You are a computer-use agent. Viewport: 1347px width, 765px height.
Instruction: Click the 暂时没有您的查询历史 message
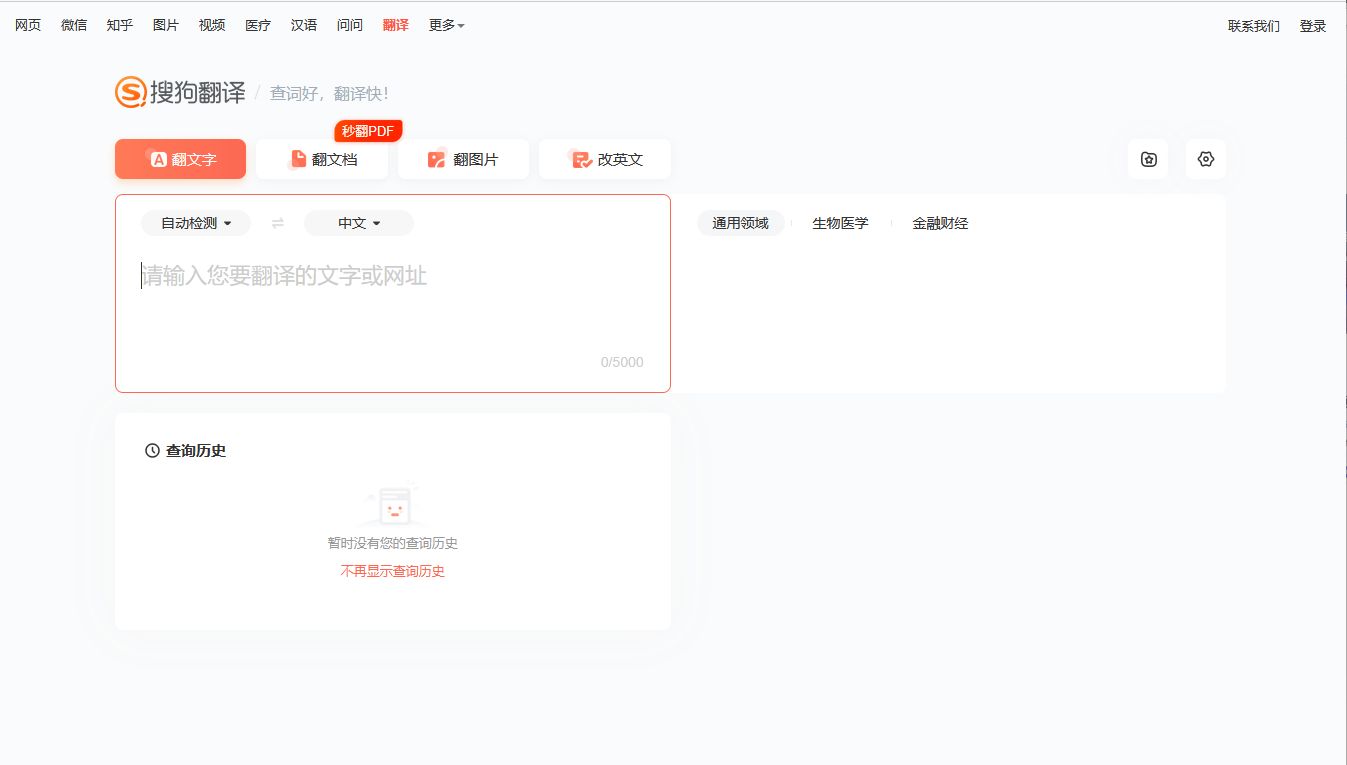(x=392, y=543)
